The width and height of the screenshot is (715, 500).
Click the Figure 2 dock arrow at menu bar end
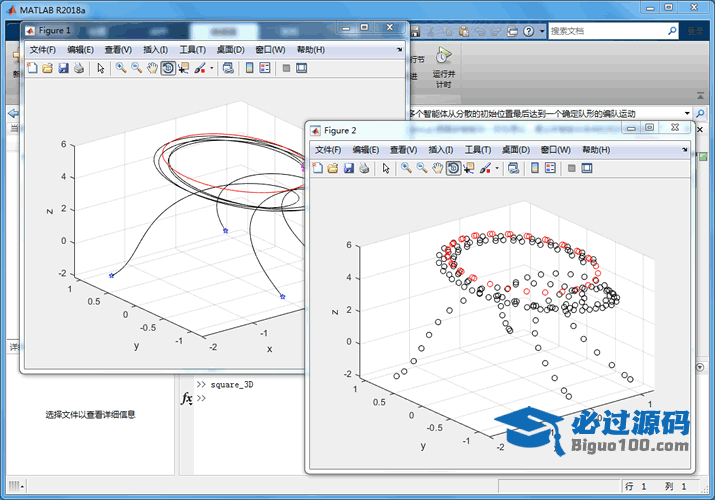684,149
